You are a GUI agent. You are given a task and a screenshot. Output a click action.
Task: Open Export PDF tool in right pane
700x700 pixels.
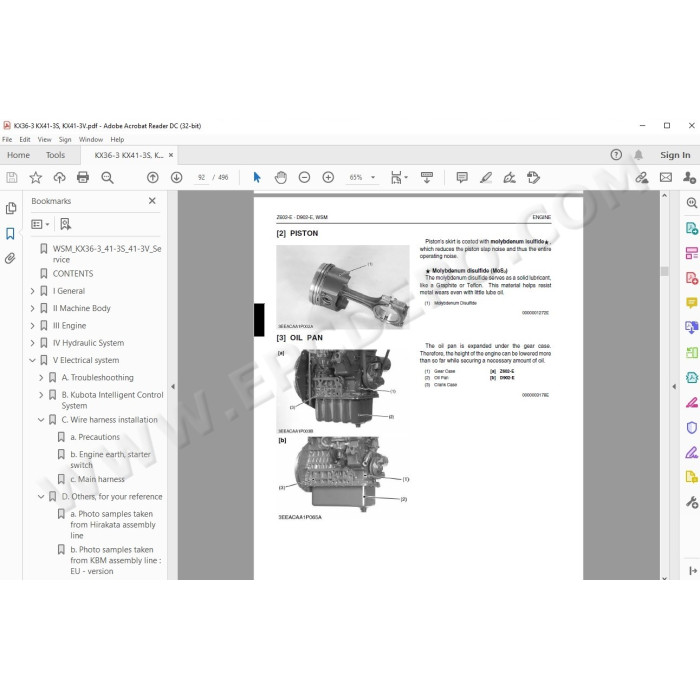coord(692,229)
